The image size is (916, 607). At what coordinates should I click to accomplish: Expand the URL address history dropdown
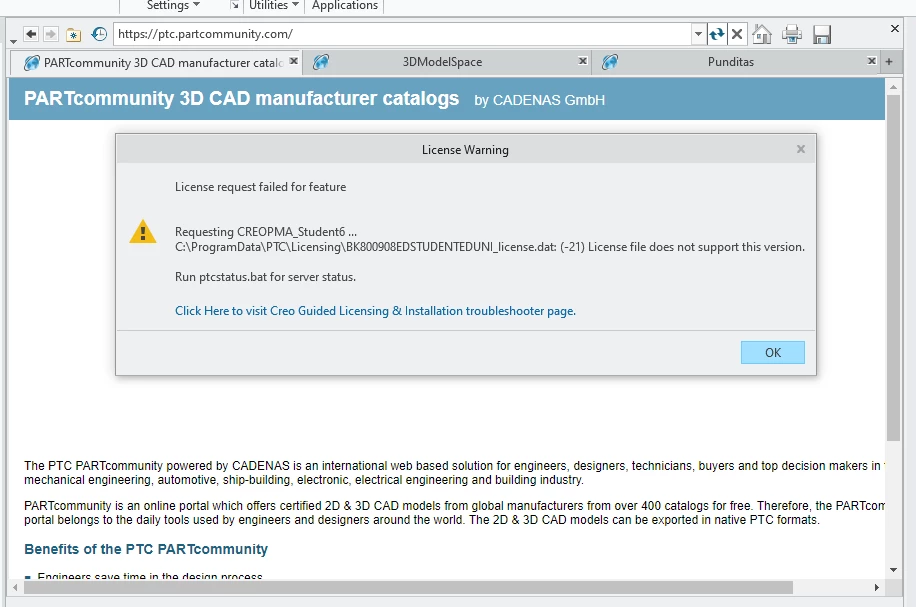(x=698, y=34)
